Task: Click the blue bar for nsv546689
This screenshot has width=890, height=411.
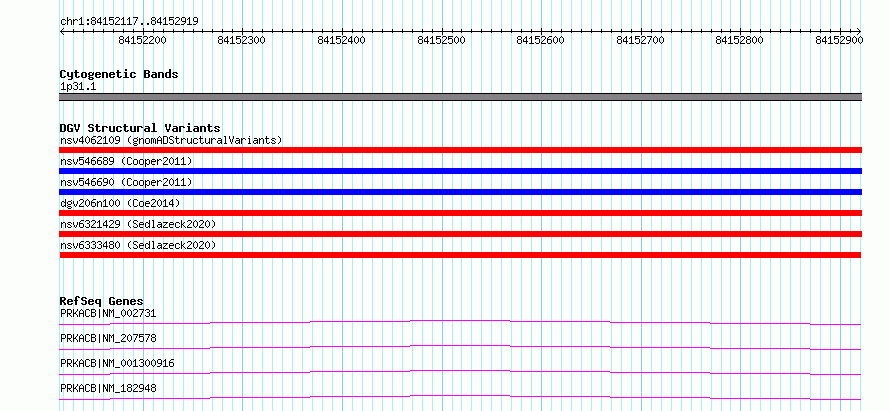Action: pyautogui.click(x=460, y=171)
